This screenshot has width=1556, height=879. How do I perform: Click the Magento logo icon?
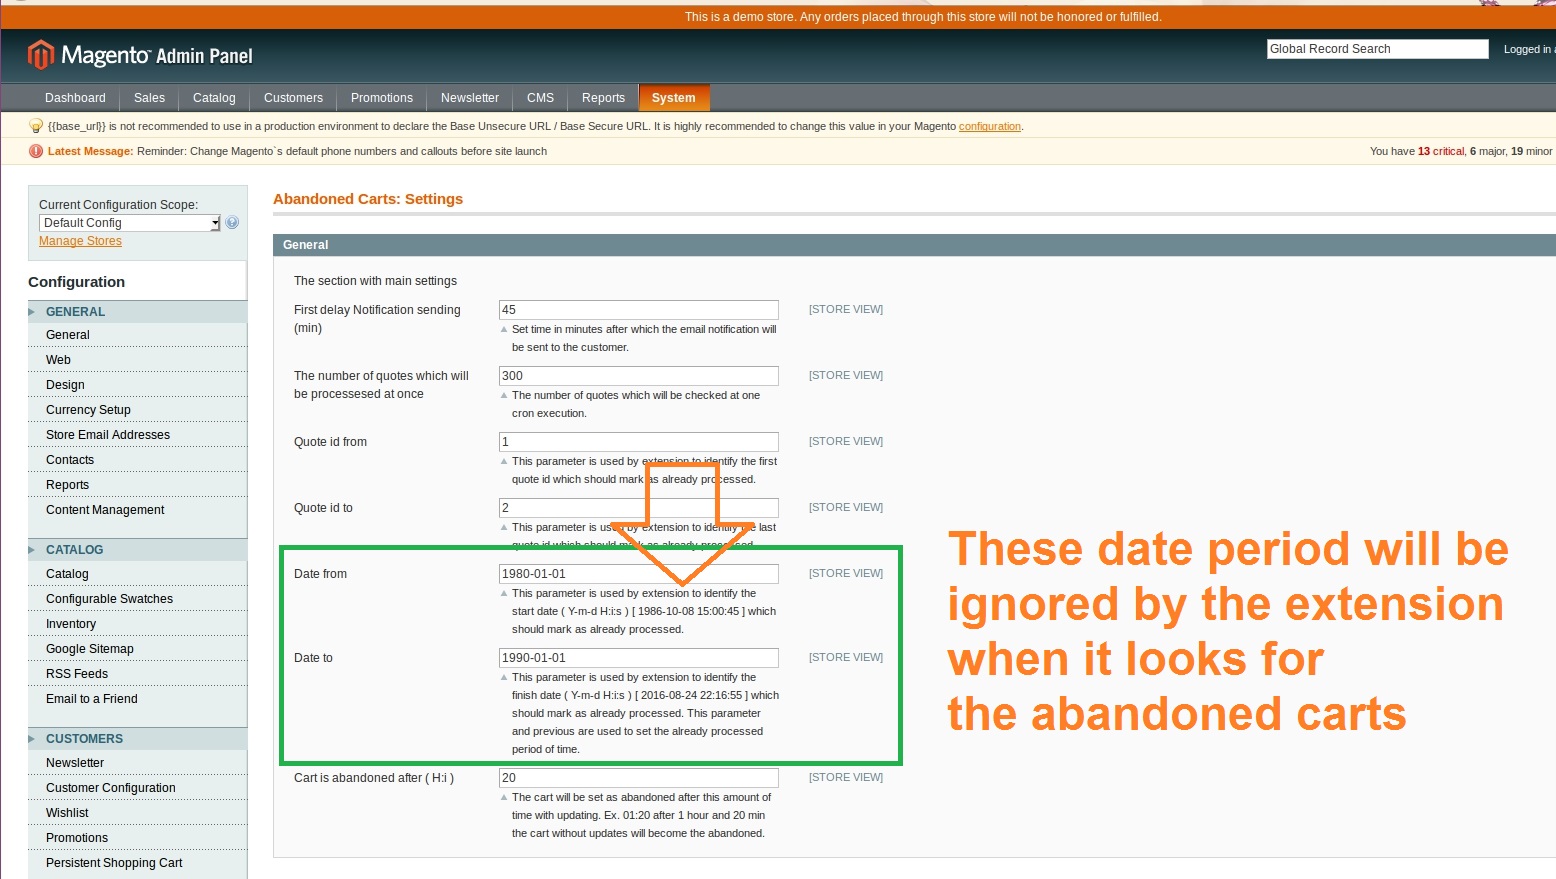pyautogui.click(x=40, y=55)
